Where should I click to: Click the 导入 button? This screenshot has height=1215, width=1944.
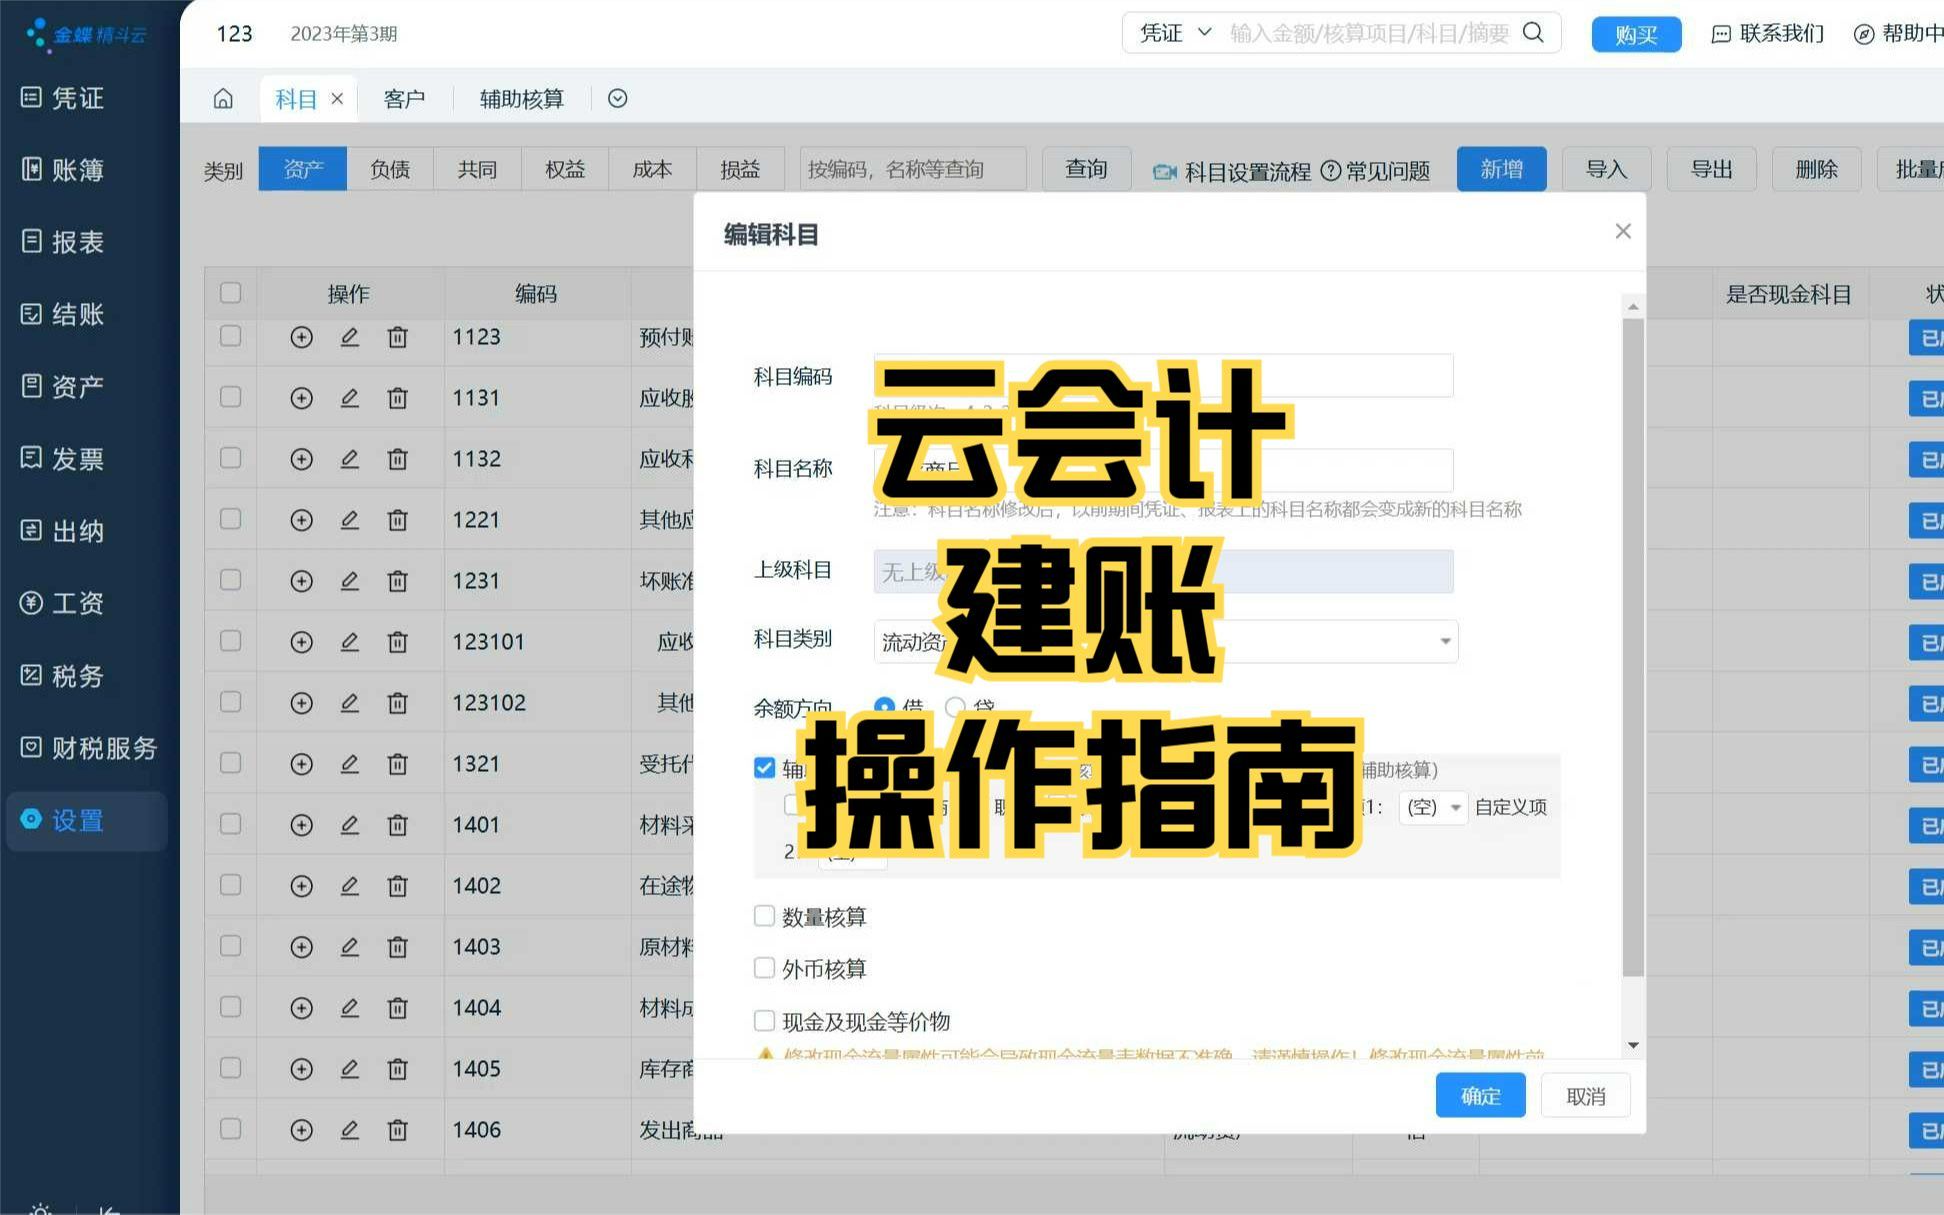click(1607, 169)
